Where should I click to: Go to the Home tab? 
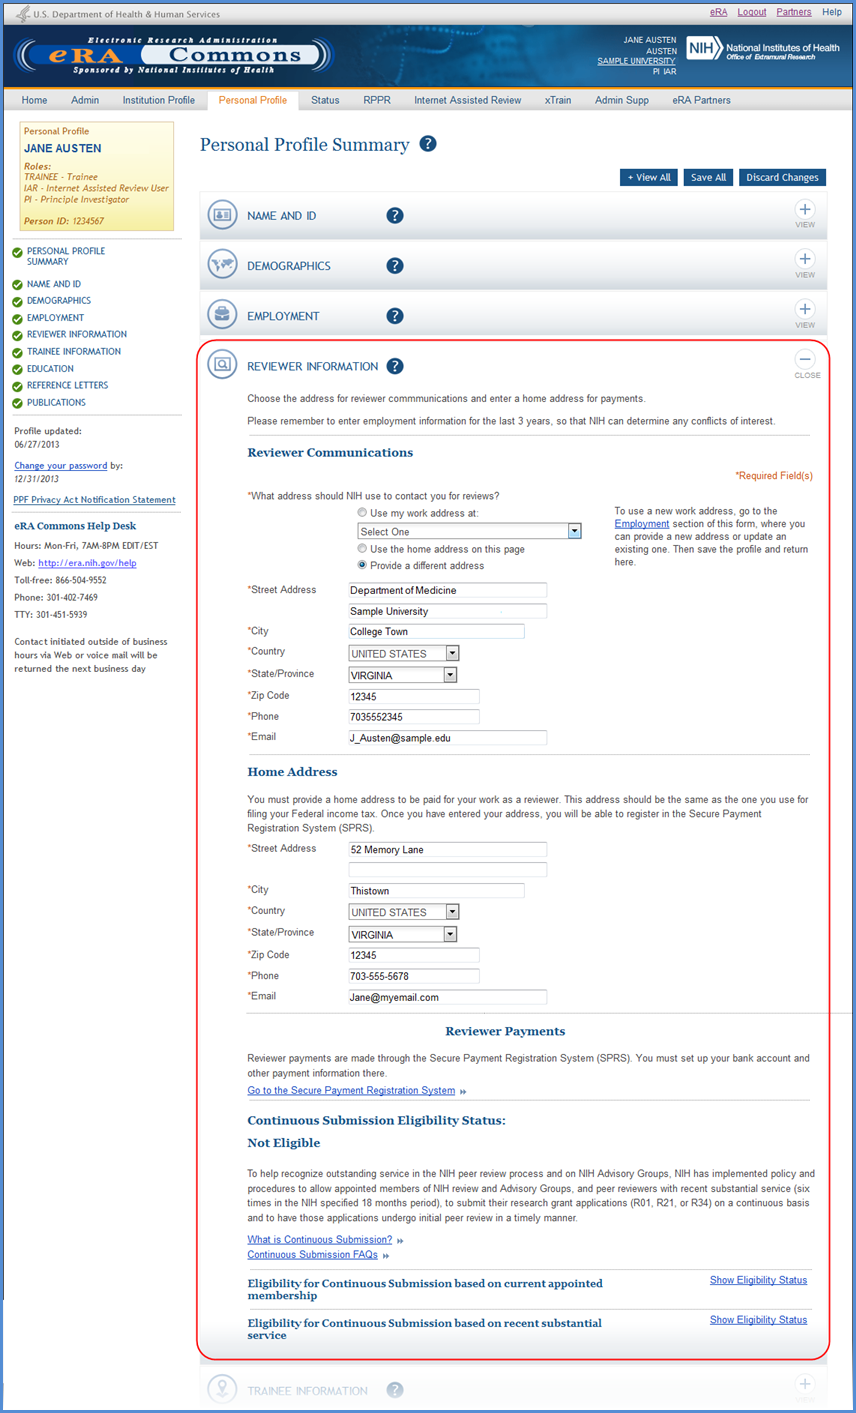[35, 100]
